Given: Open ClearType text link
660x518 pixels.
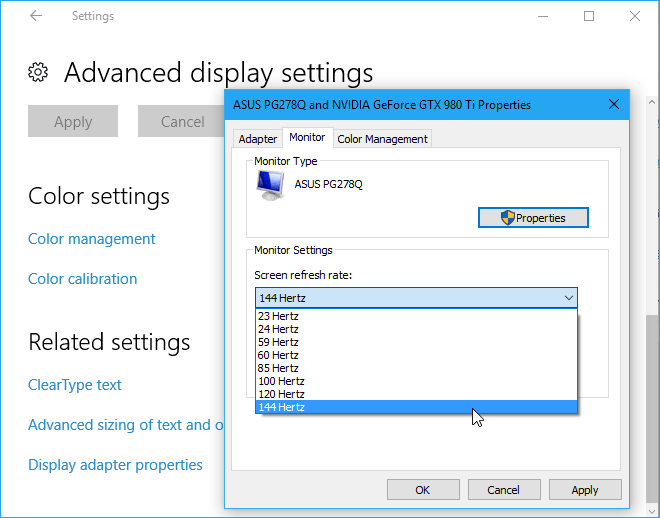Looking at the screenshot, I should click(x=75, y=385).
